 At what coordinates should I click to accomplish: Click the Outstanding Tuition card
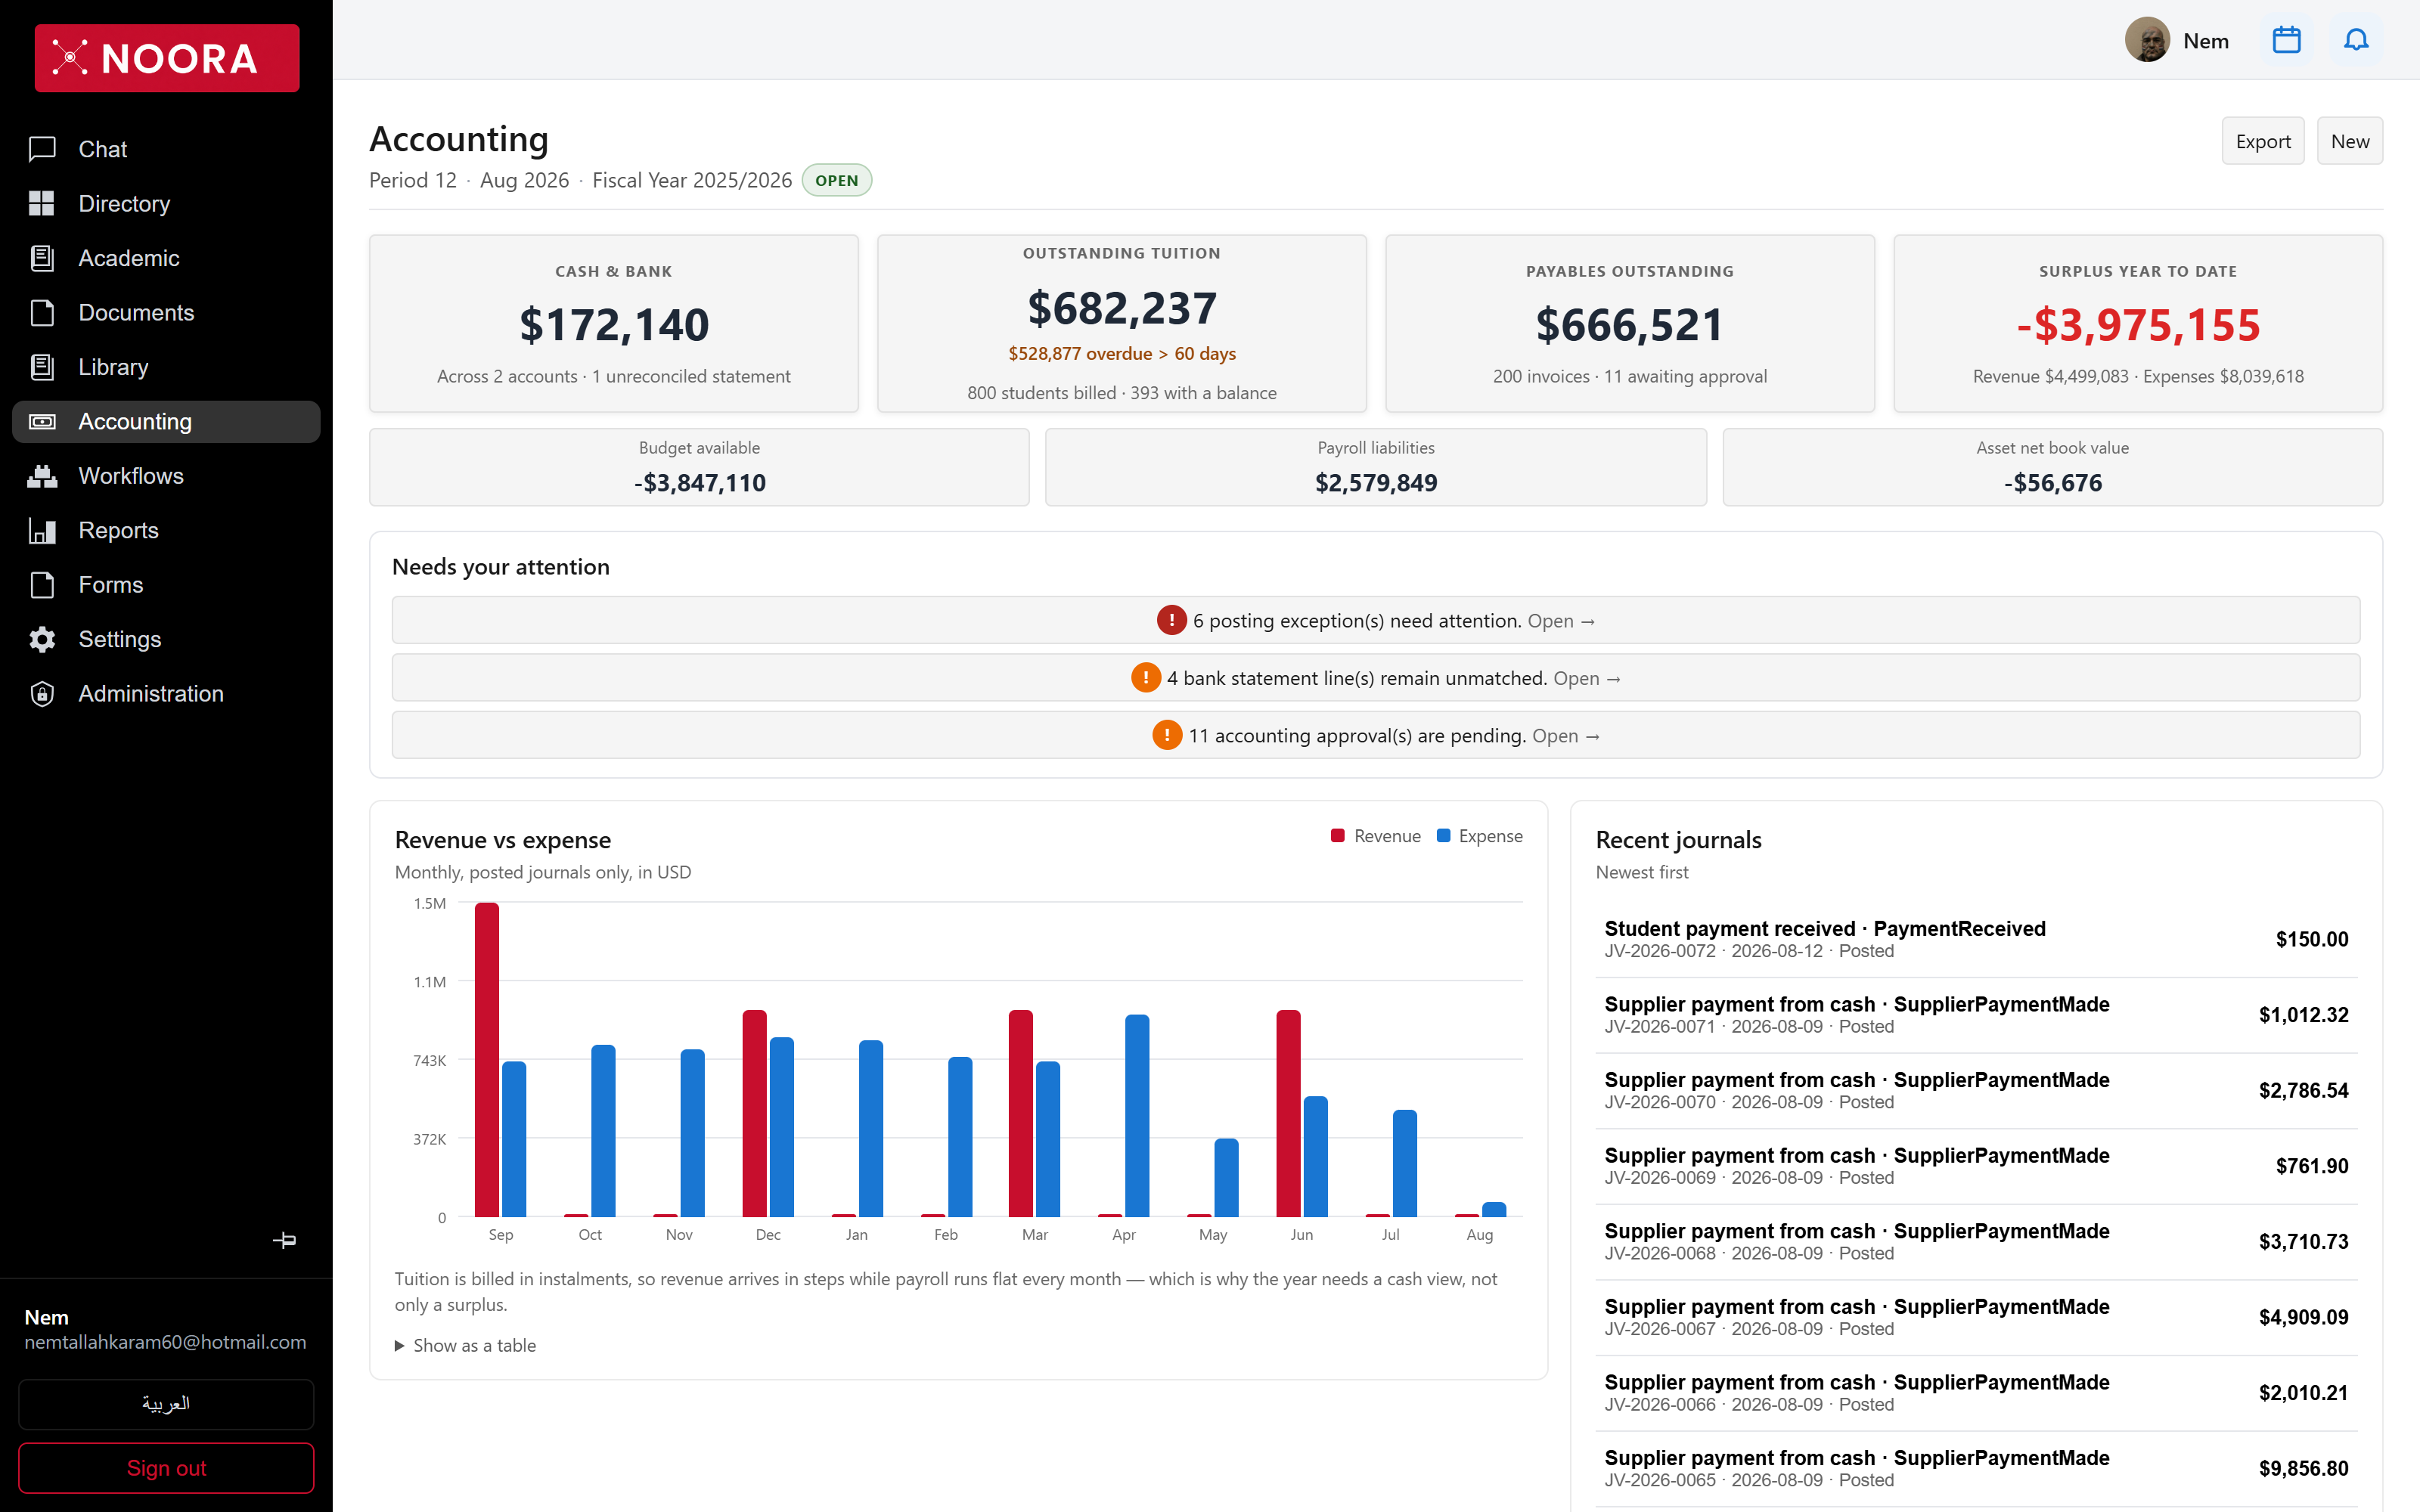1122,323
